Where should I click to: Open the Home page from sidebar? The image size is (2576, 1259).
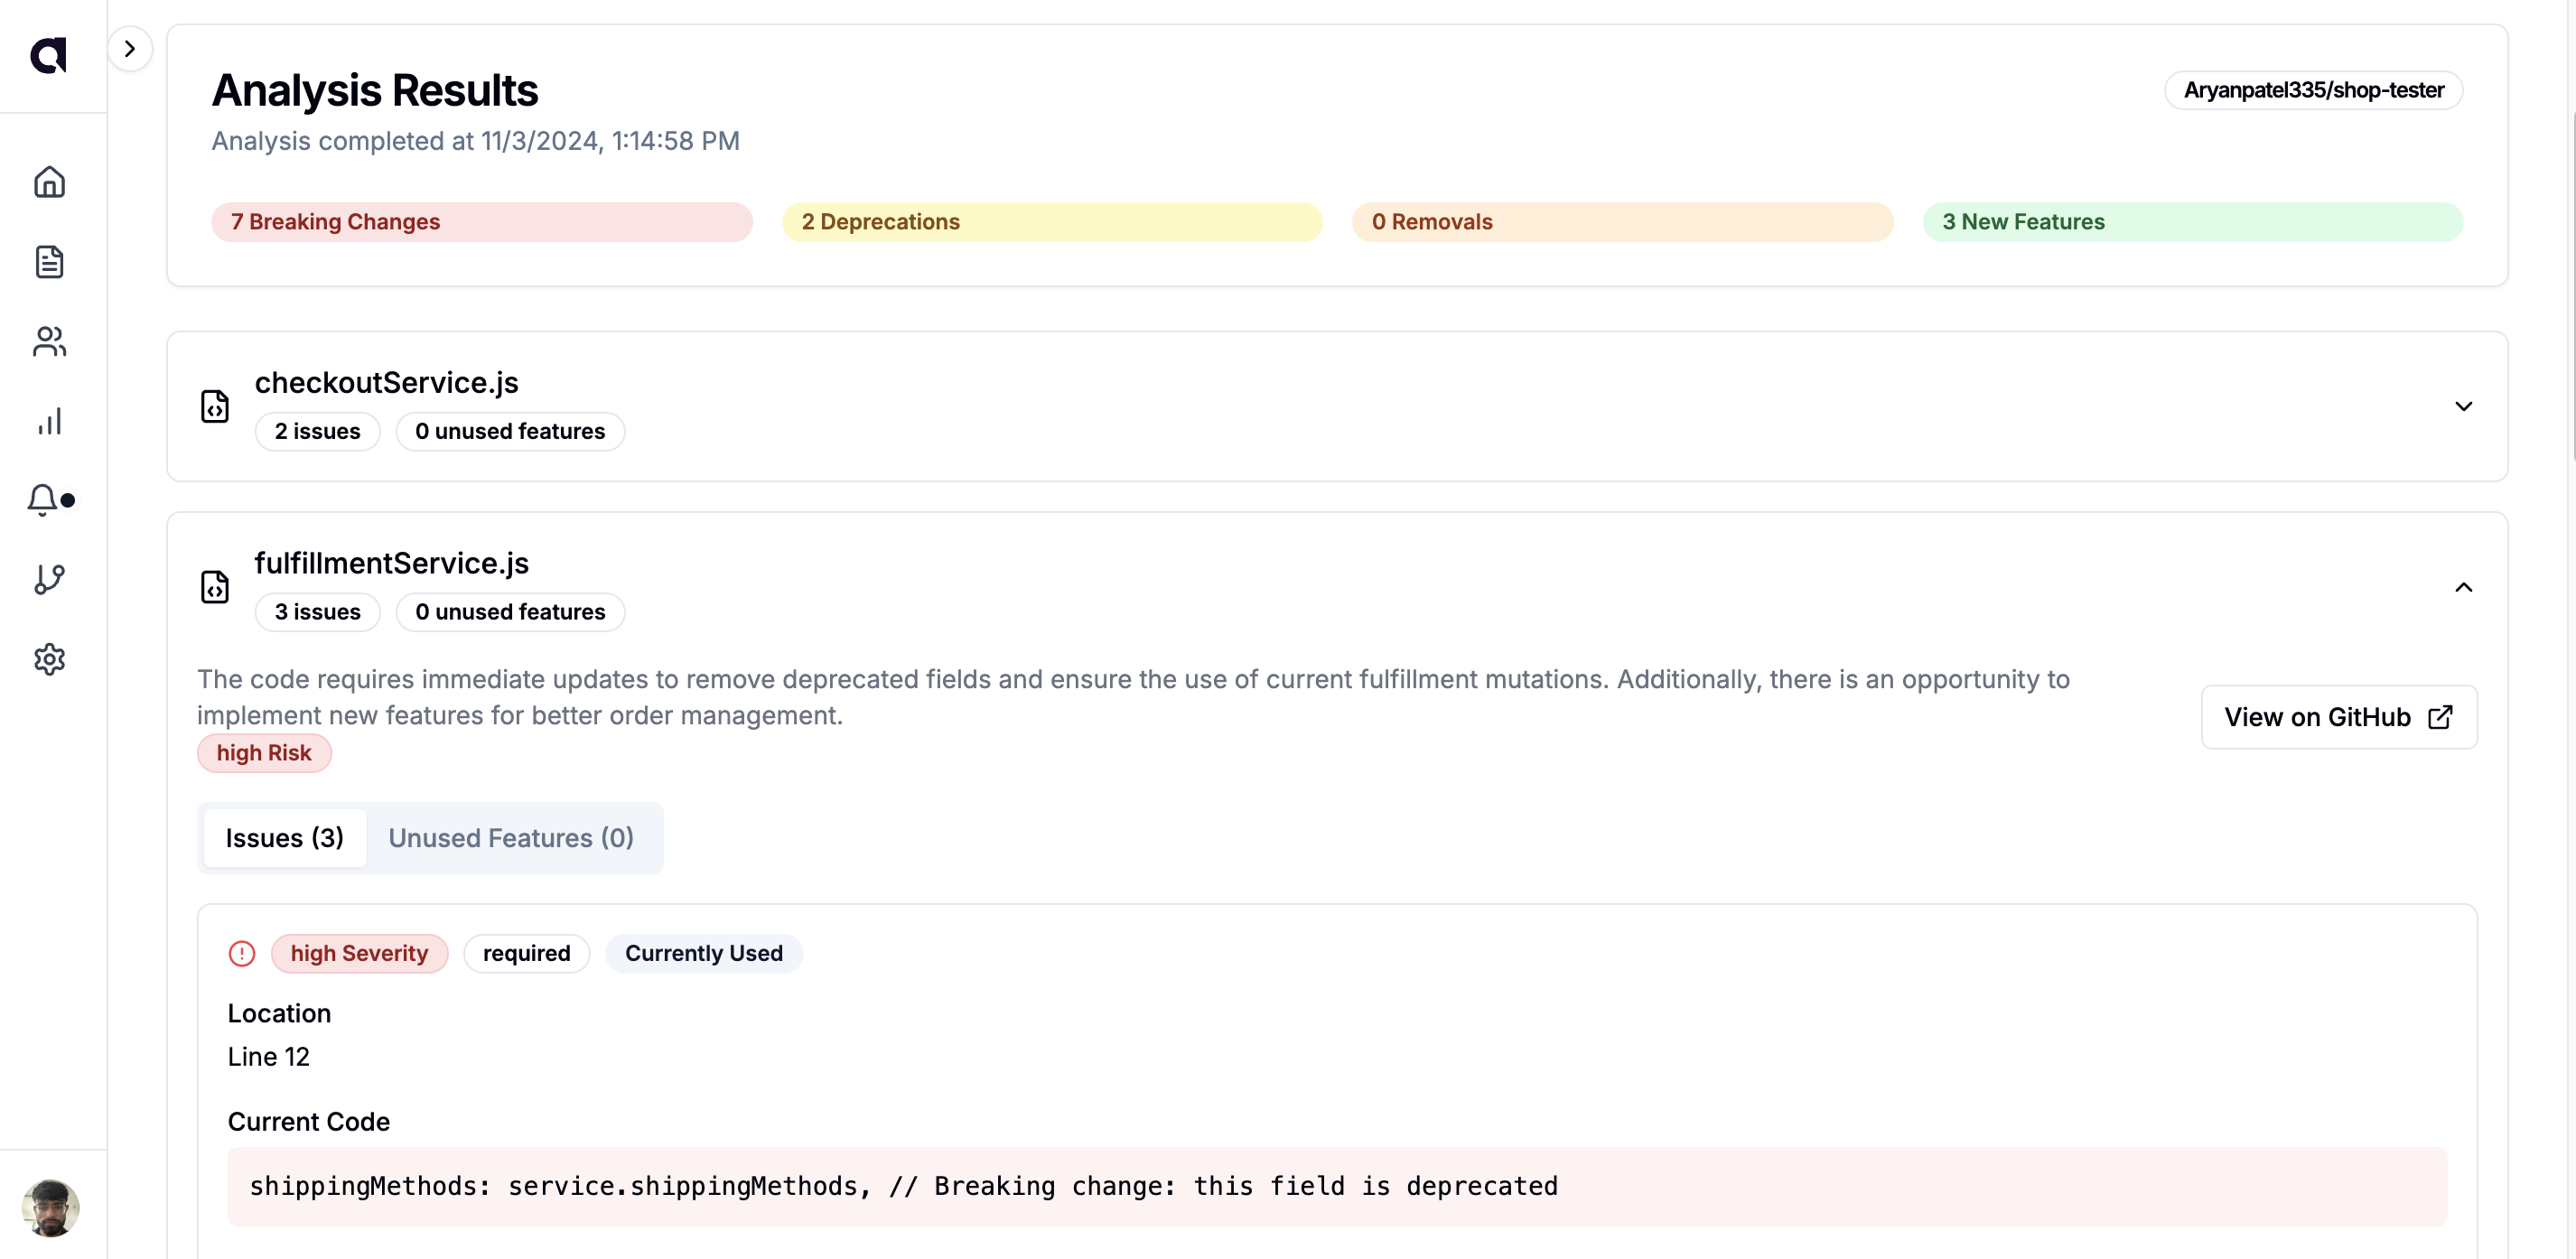pyautogui.click(x=49, y=182)
